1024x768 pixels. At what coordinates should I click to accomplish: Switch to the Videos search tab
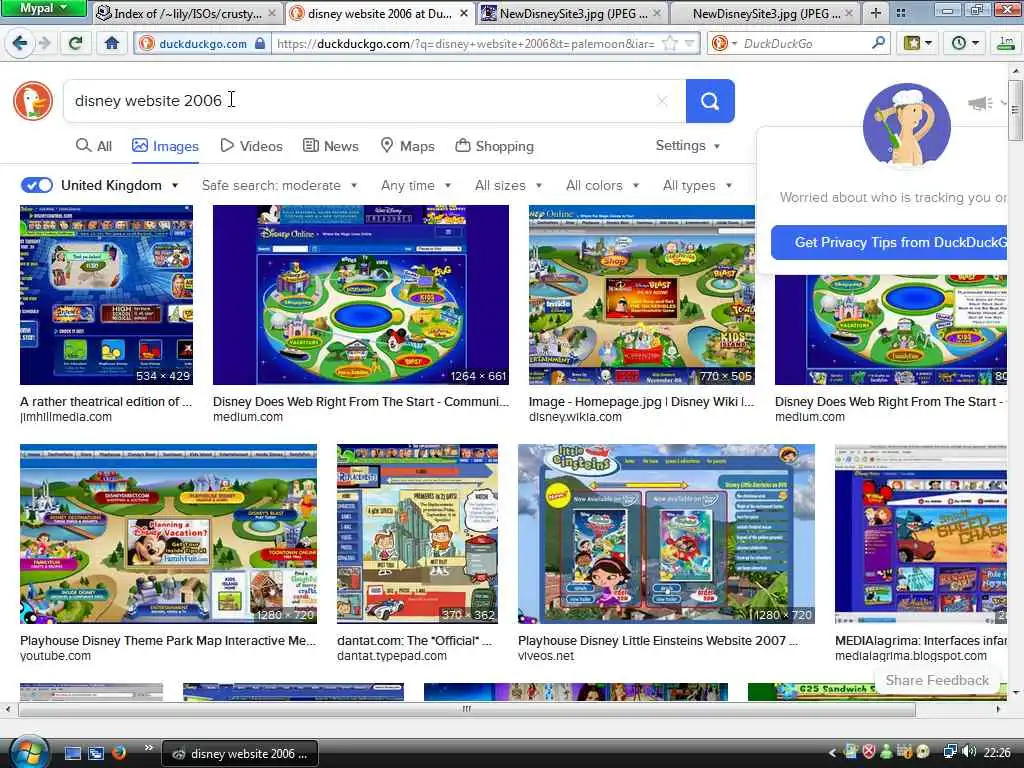pyautogui.click(x=251, y=146)
